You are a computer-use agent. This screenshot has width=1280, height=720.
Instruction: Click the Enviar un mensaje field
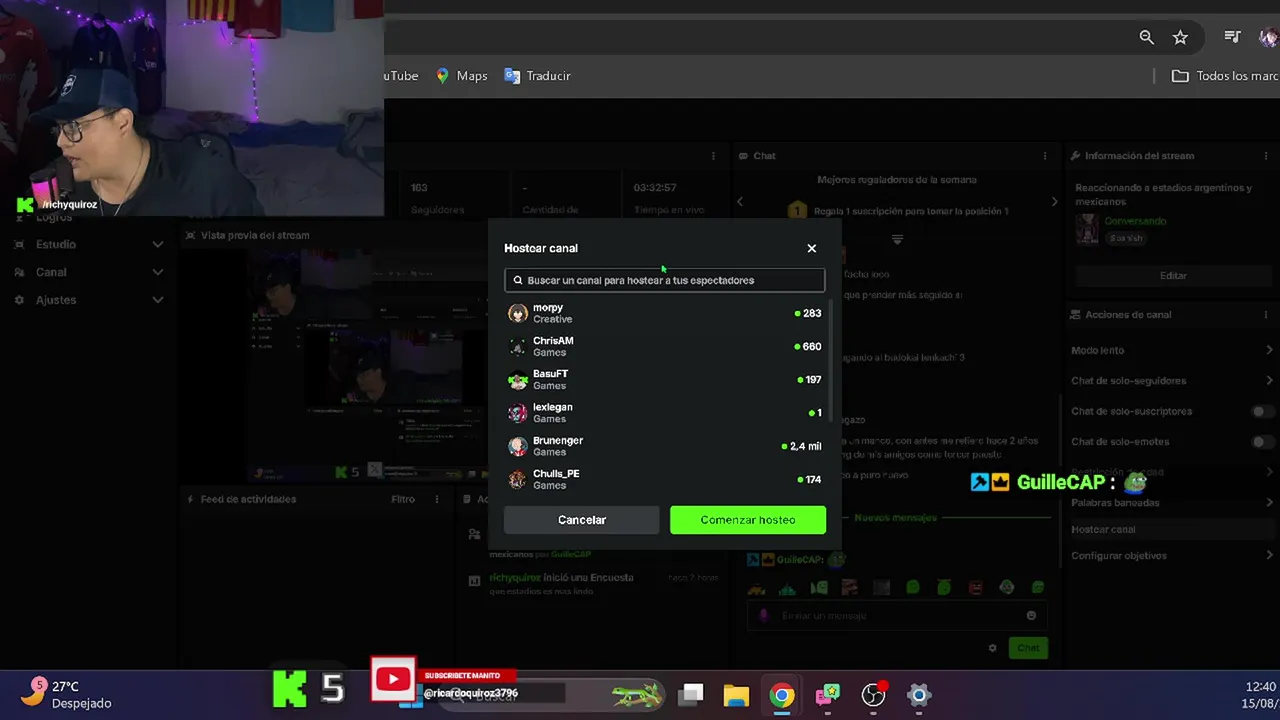(897, 616)
